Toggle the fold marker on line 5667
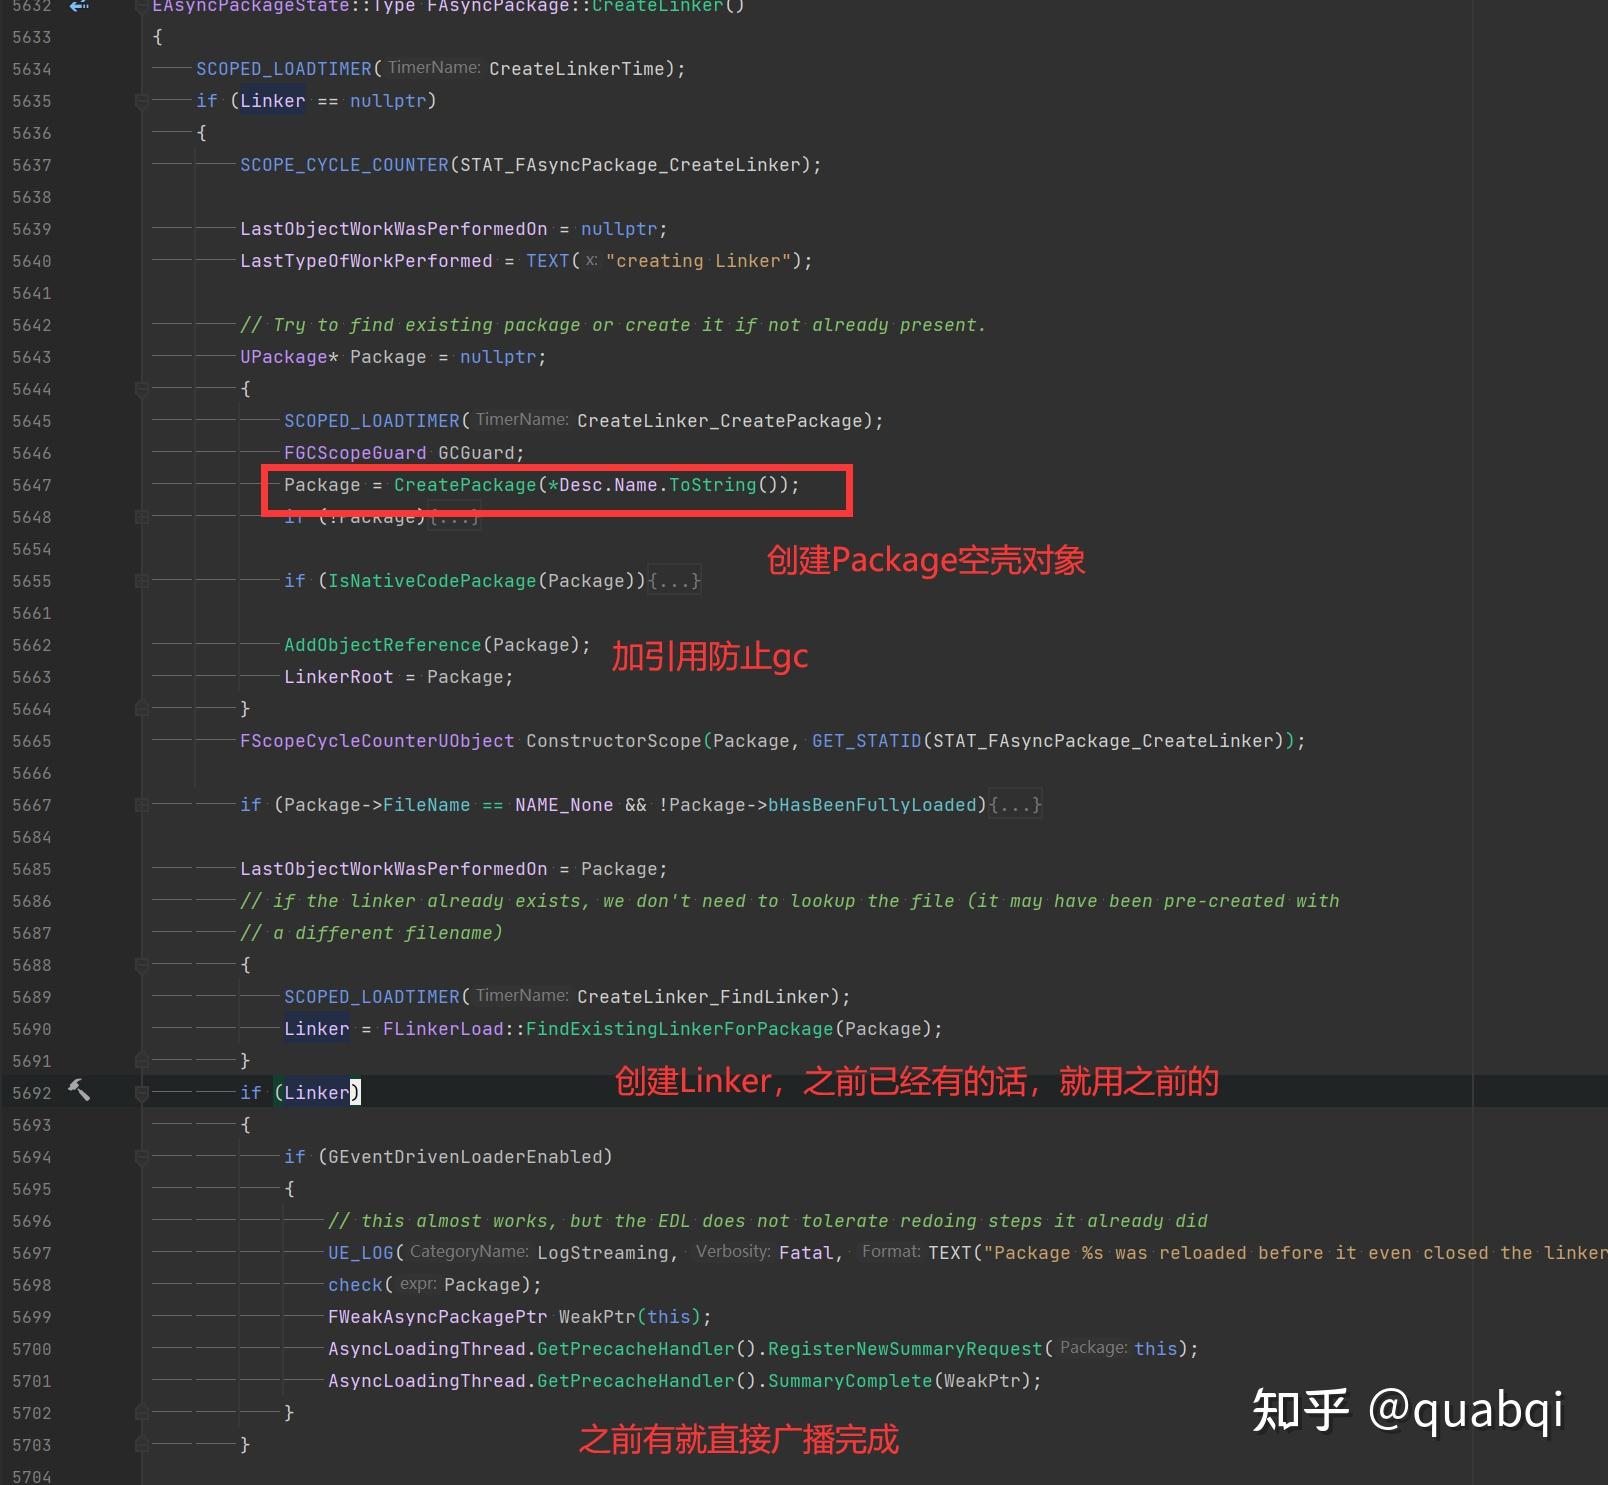1608x1485 pixels. [142, 805]
